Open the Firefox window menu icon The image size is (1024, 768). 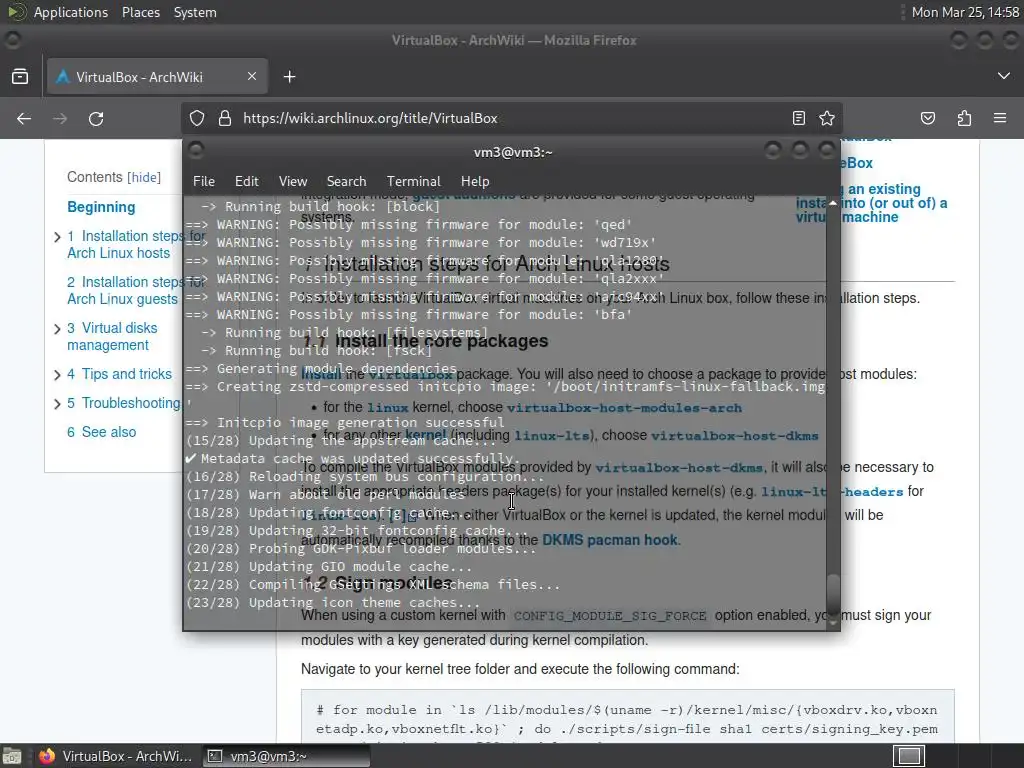coord(12,40)
